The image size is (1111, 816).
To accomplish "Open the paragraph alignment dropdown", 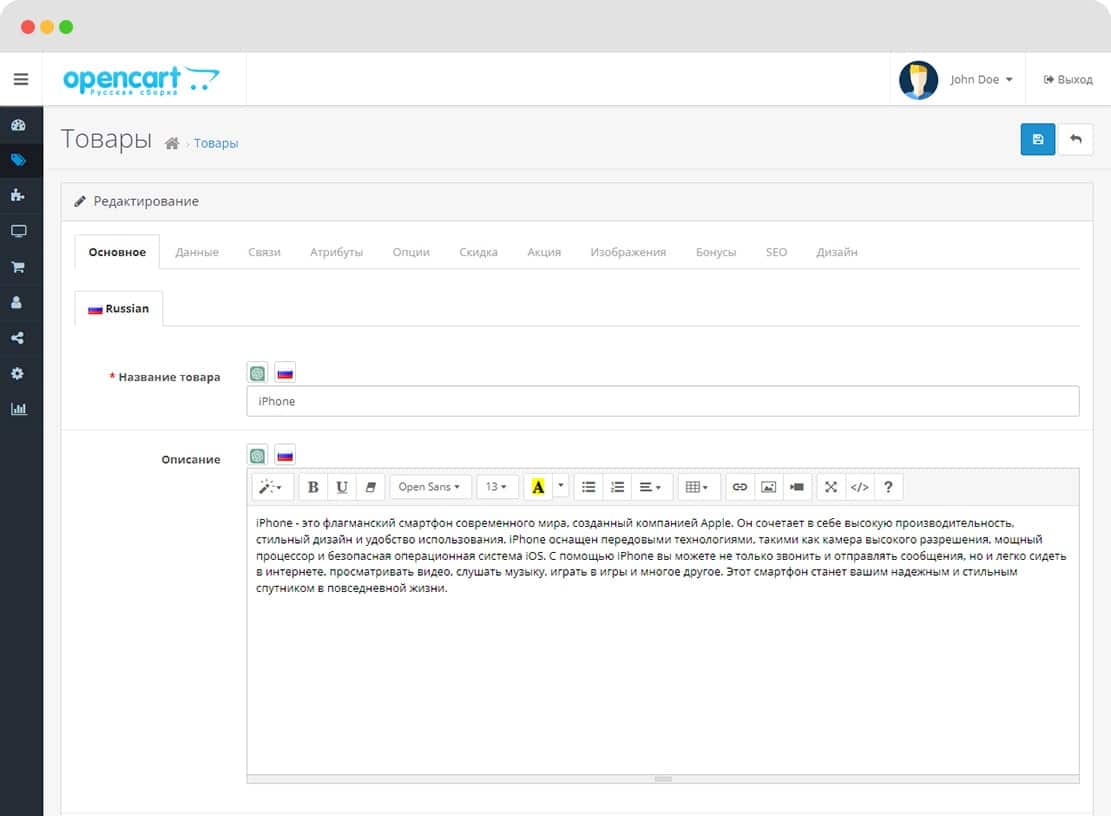I will 650,487.
